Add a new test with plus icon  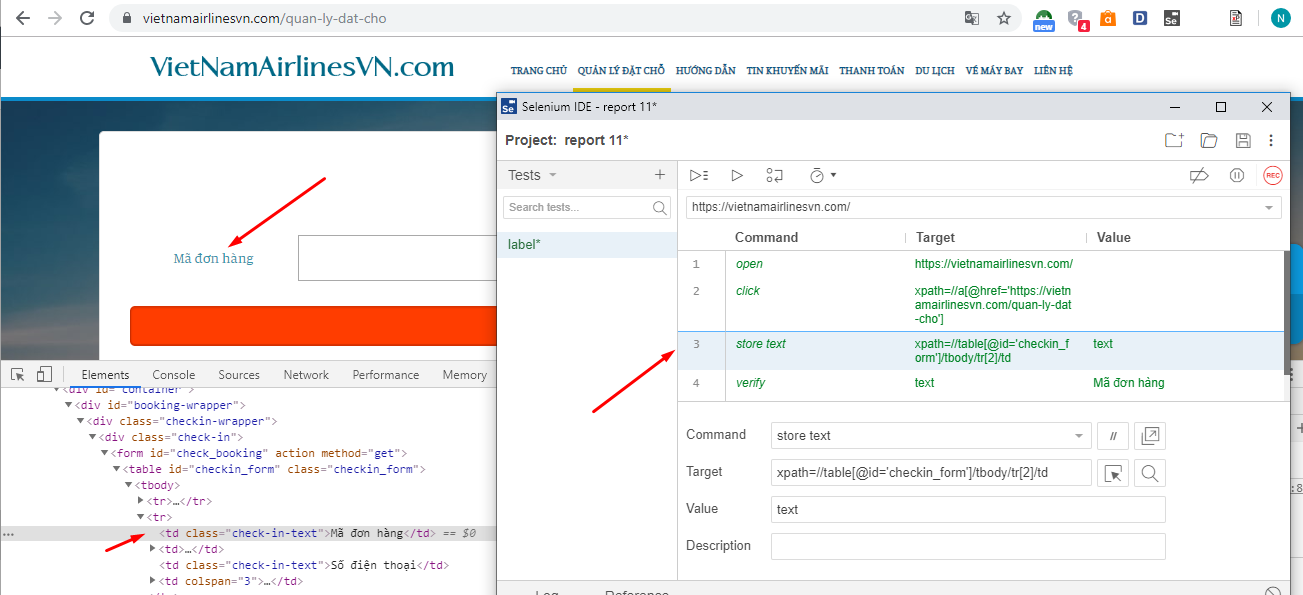(x=660, y=175)
